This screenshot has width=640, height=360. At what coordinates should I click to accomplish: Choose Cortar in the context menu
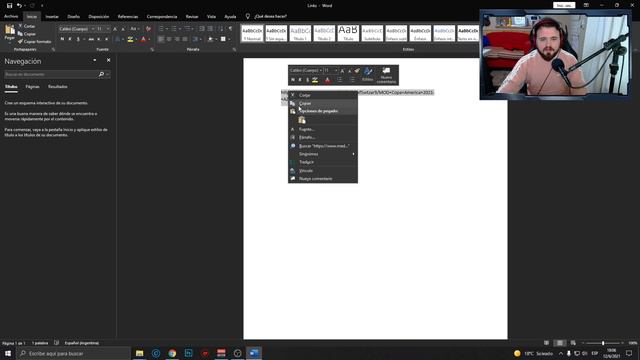(x=323, y=95)
